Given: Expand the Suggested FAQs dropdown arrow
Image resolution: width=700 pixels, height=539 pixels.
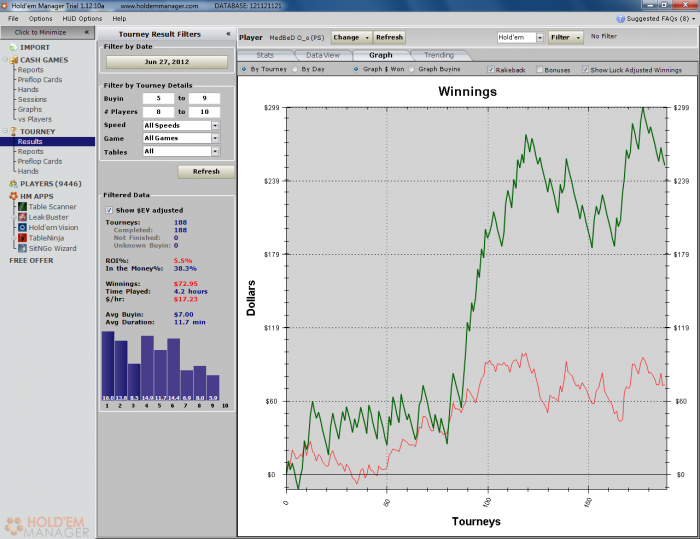Looking at the screenshot, I should (694, 19).
